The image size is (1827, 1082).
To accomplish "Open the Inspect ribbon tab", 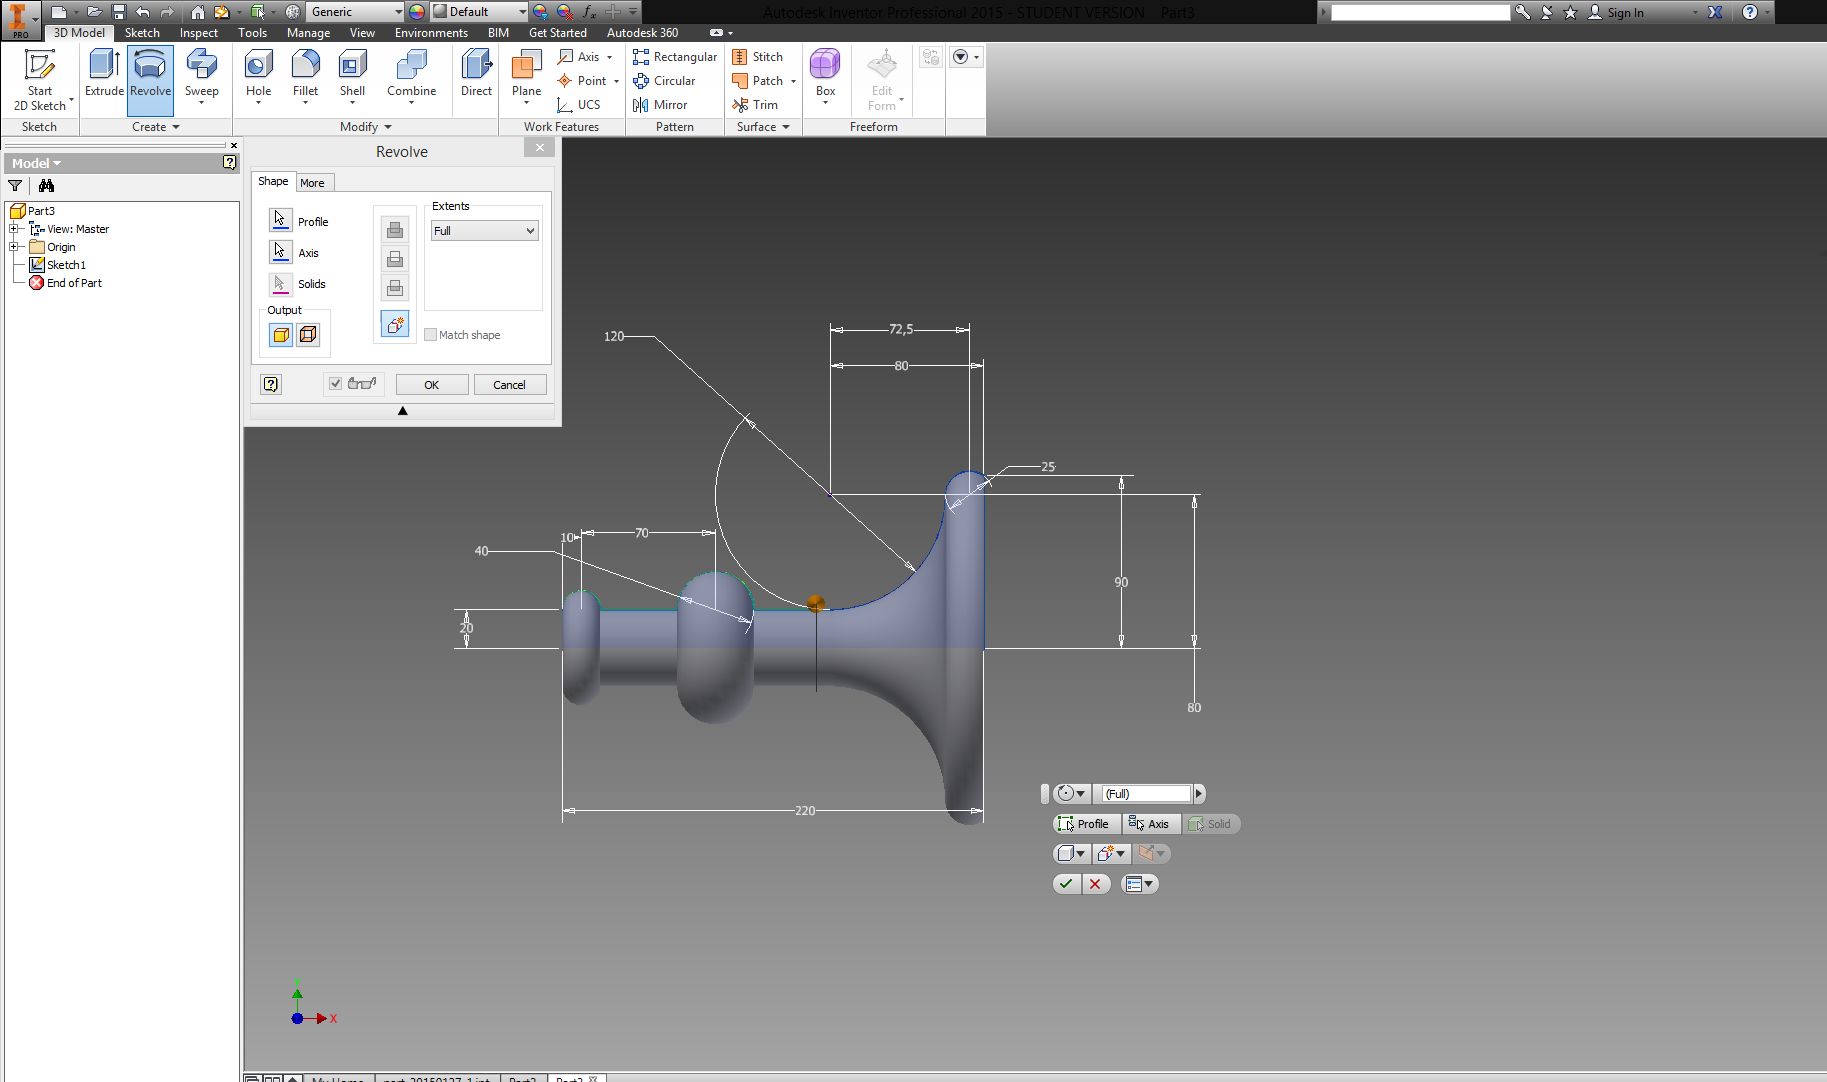I will (x=198, y=33).
